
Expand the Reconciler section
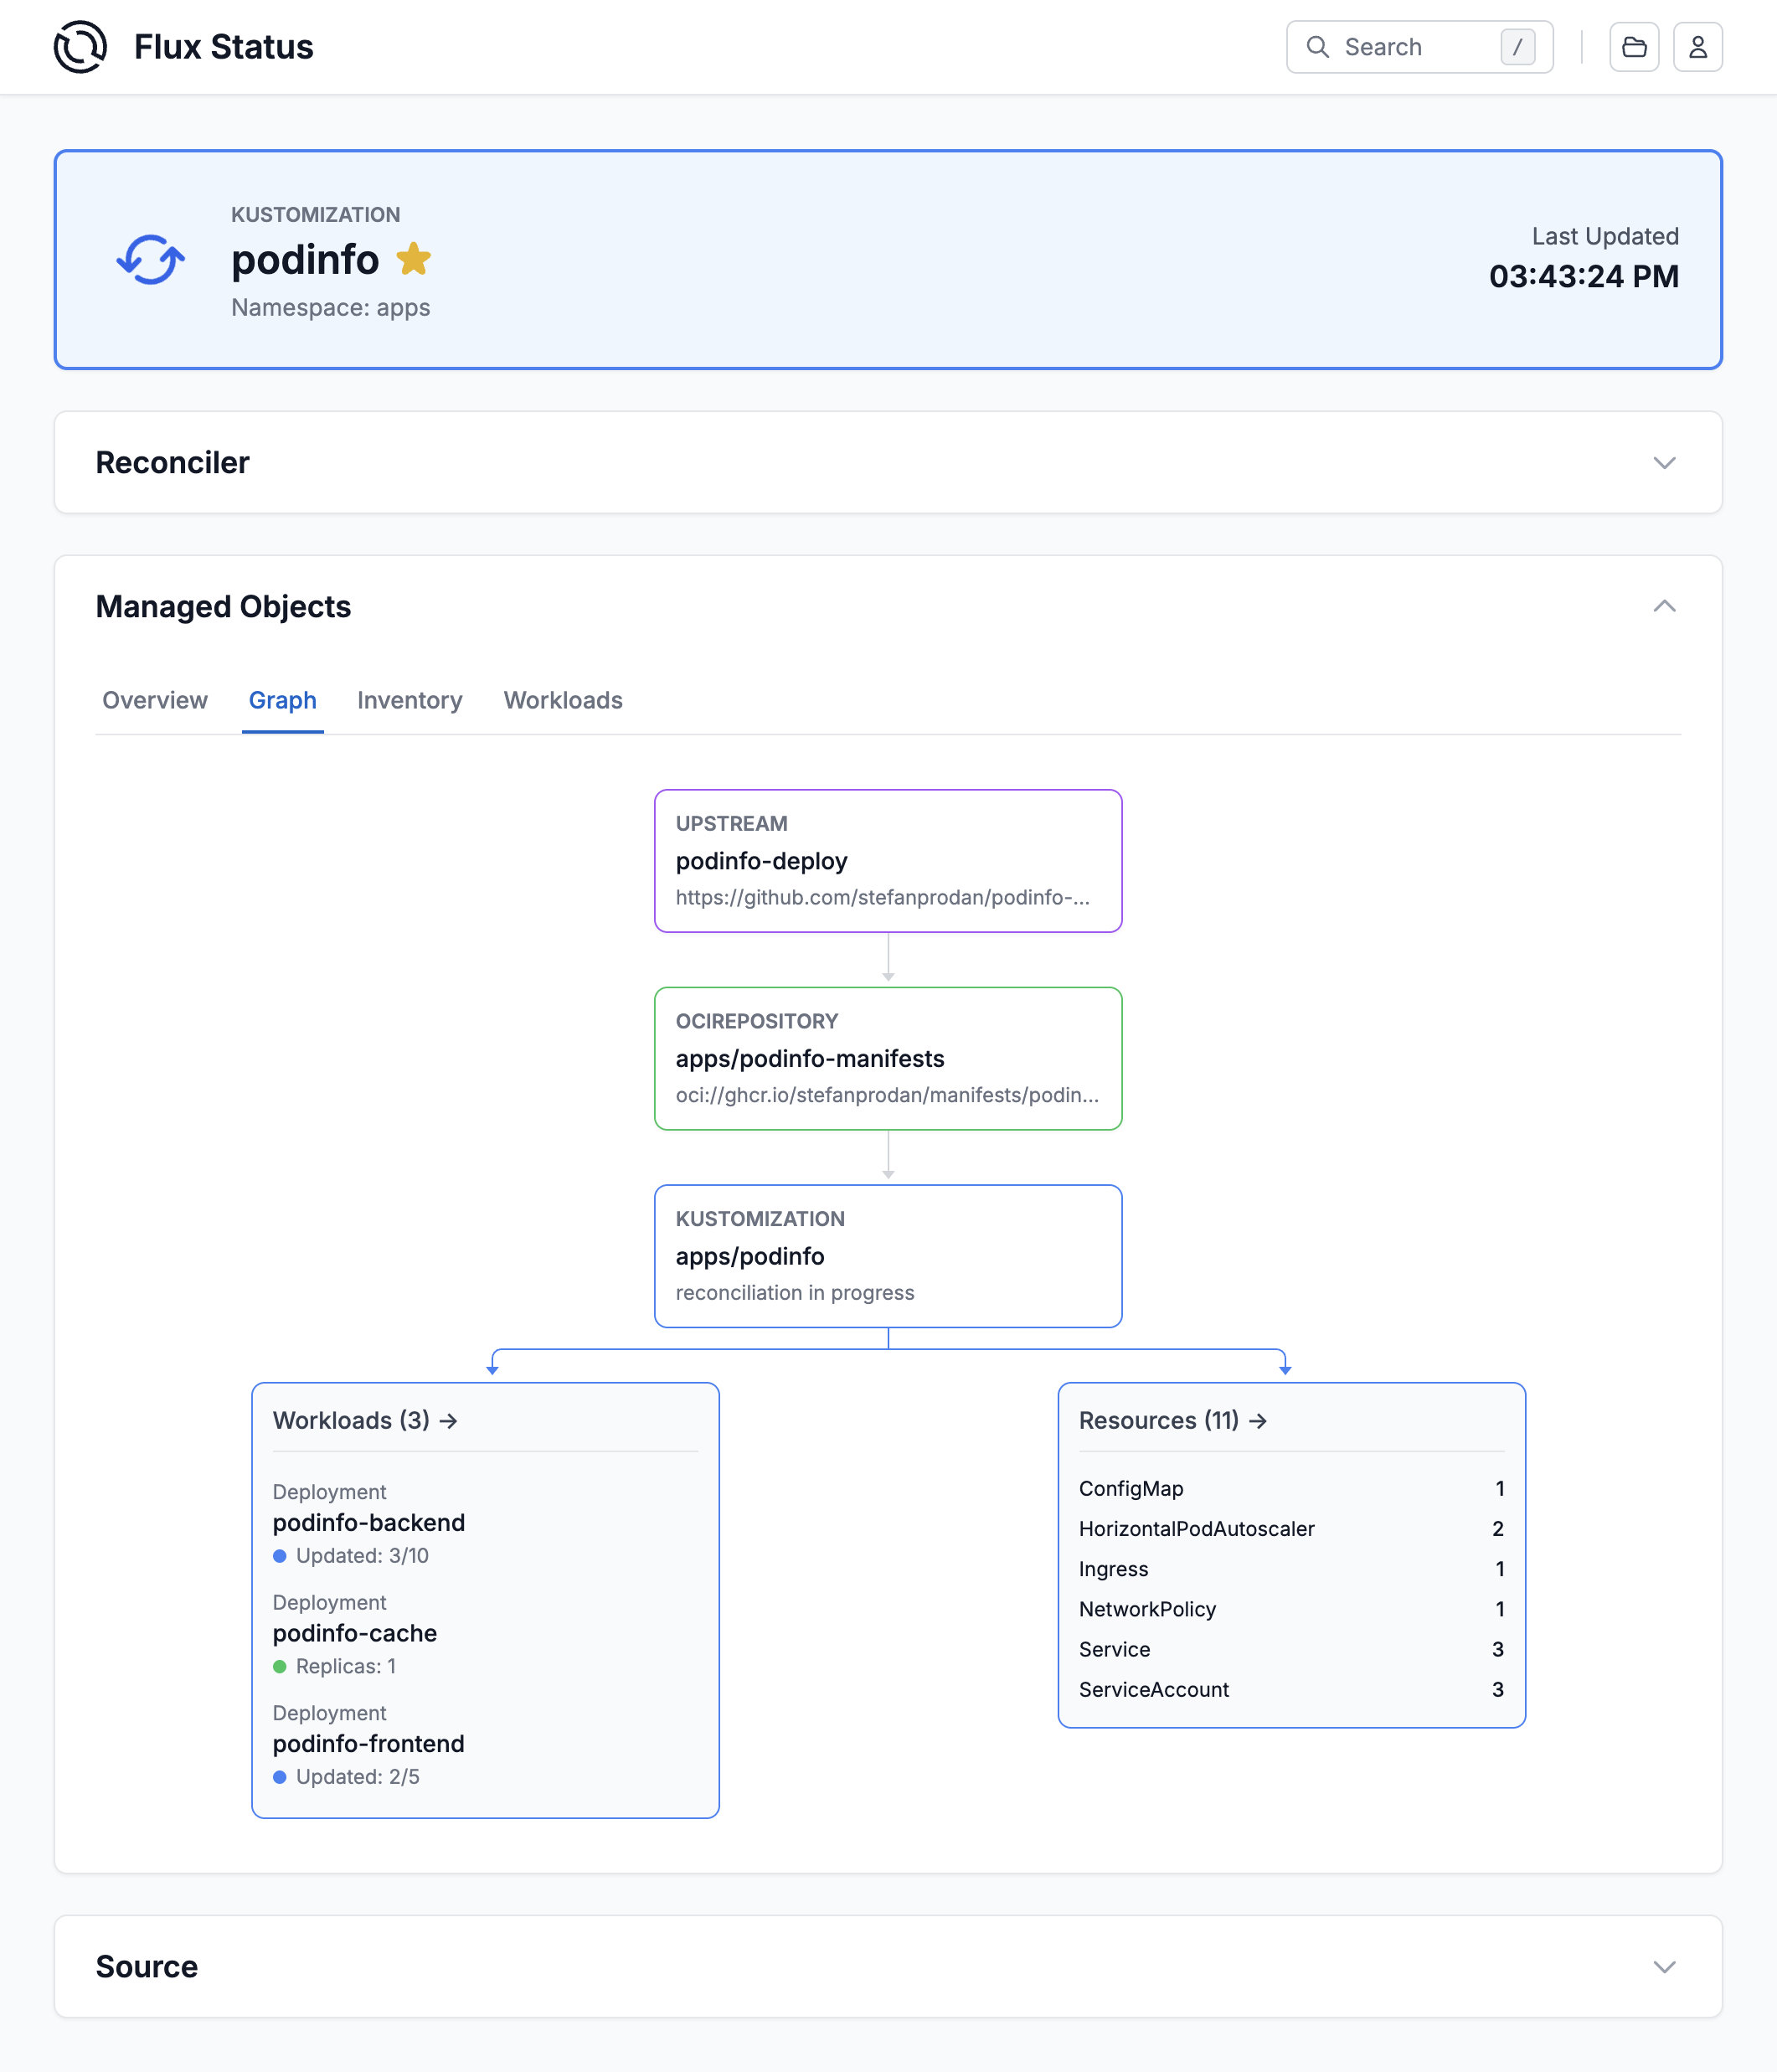pyautogui.click(x=1663, y=463)
